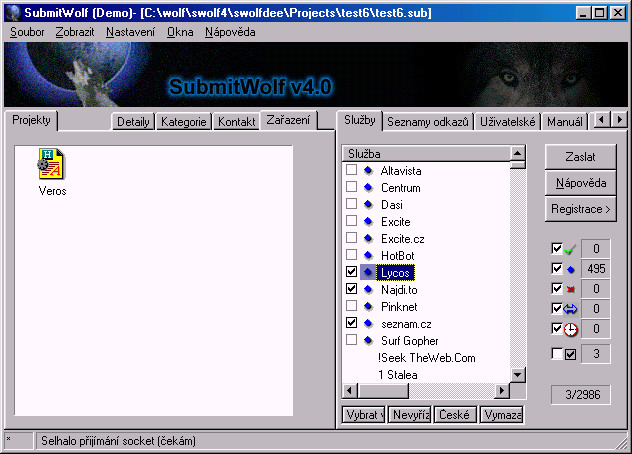This screenshot has width=632, height=454.
Task: Open the Soubor menu
Action: 27,32
